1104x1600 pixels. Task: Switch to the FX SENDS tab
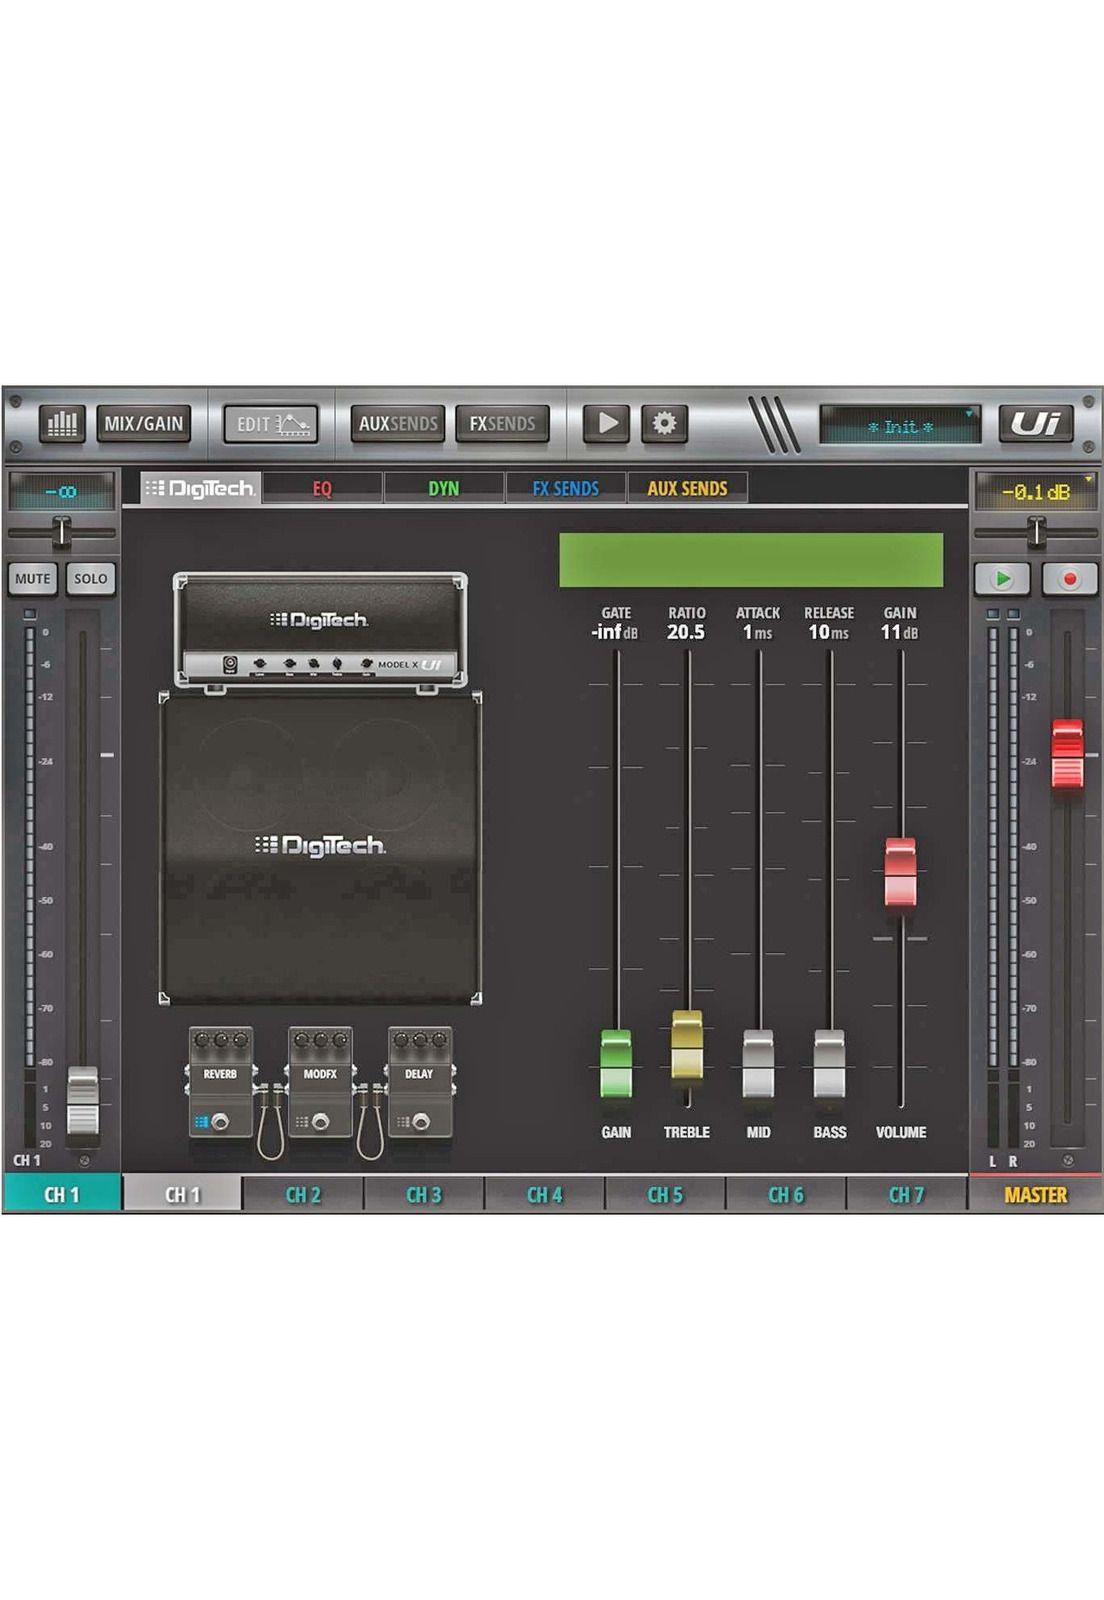pos(566,488)
